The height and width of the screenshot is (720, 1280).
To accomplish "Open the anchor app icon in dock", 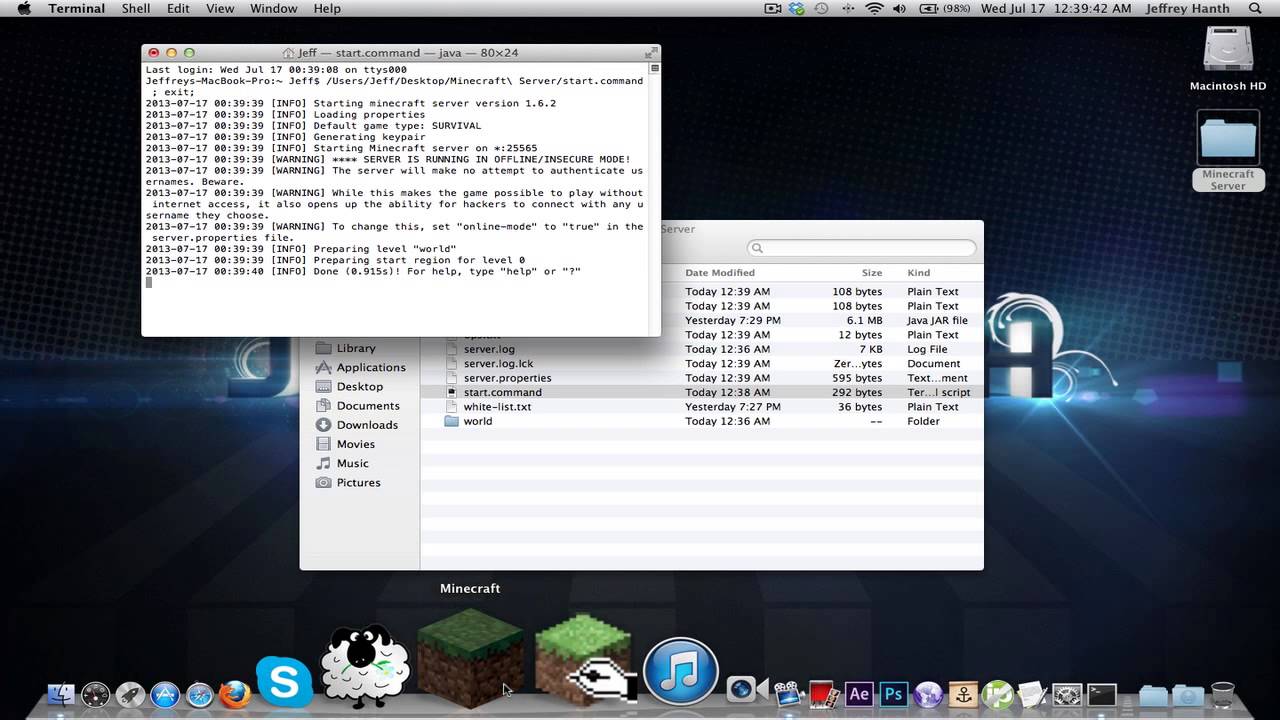I will coord(963,694).
